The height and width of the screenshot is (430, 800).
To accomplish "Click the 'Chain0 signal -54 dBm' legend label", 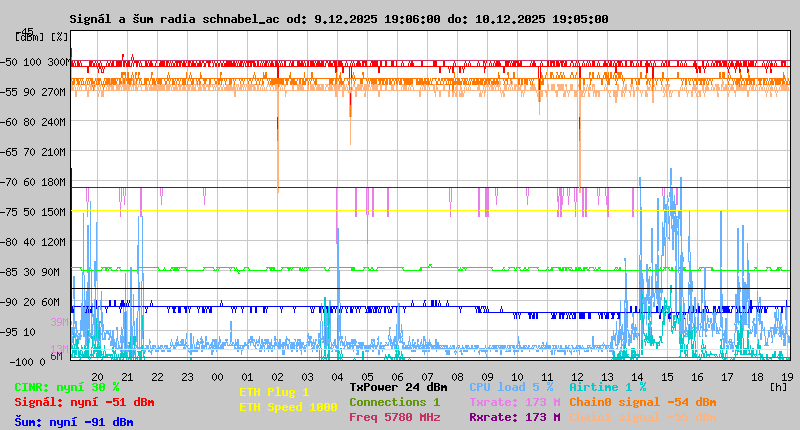I will tap(643, 402).
